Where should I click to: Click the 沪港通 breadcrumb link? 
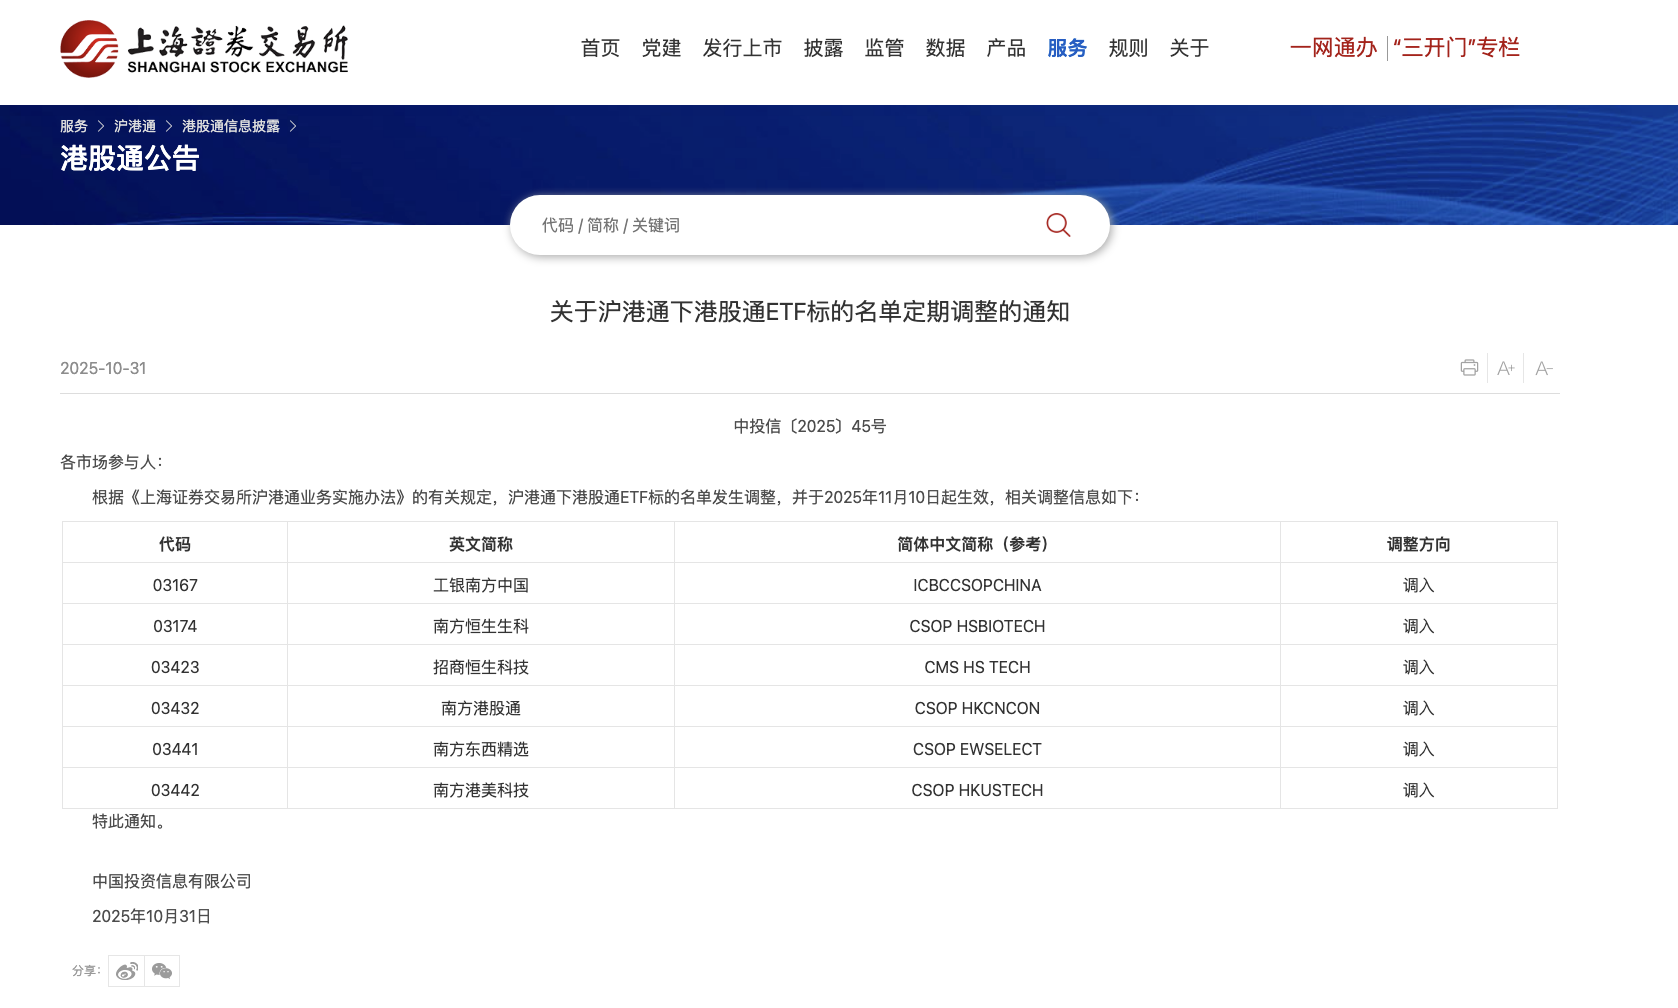coord(135,126)
